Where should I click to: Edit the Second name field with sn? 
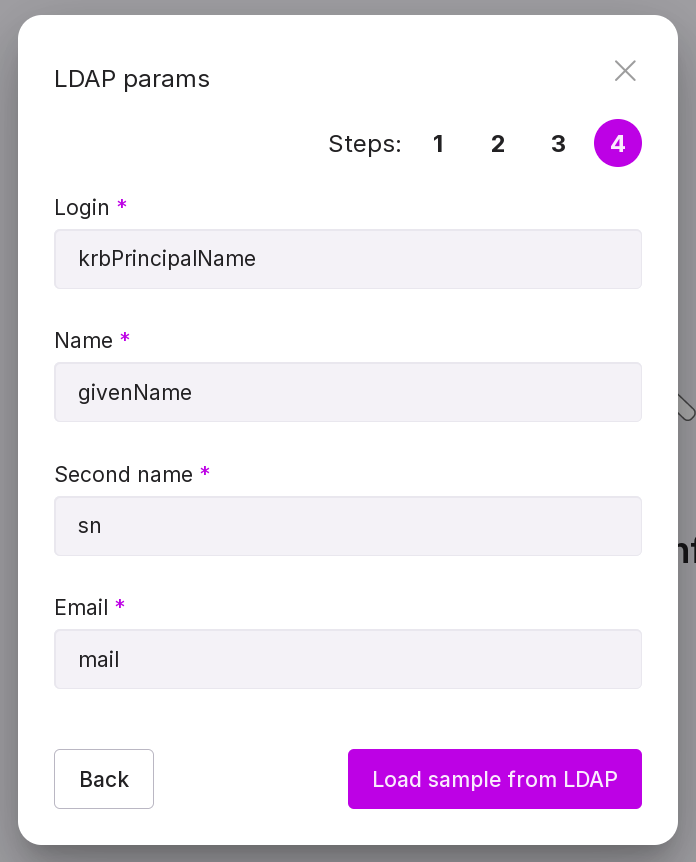tap(348, 526)
